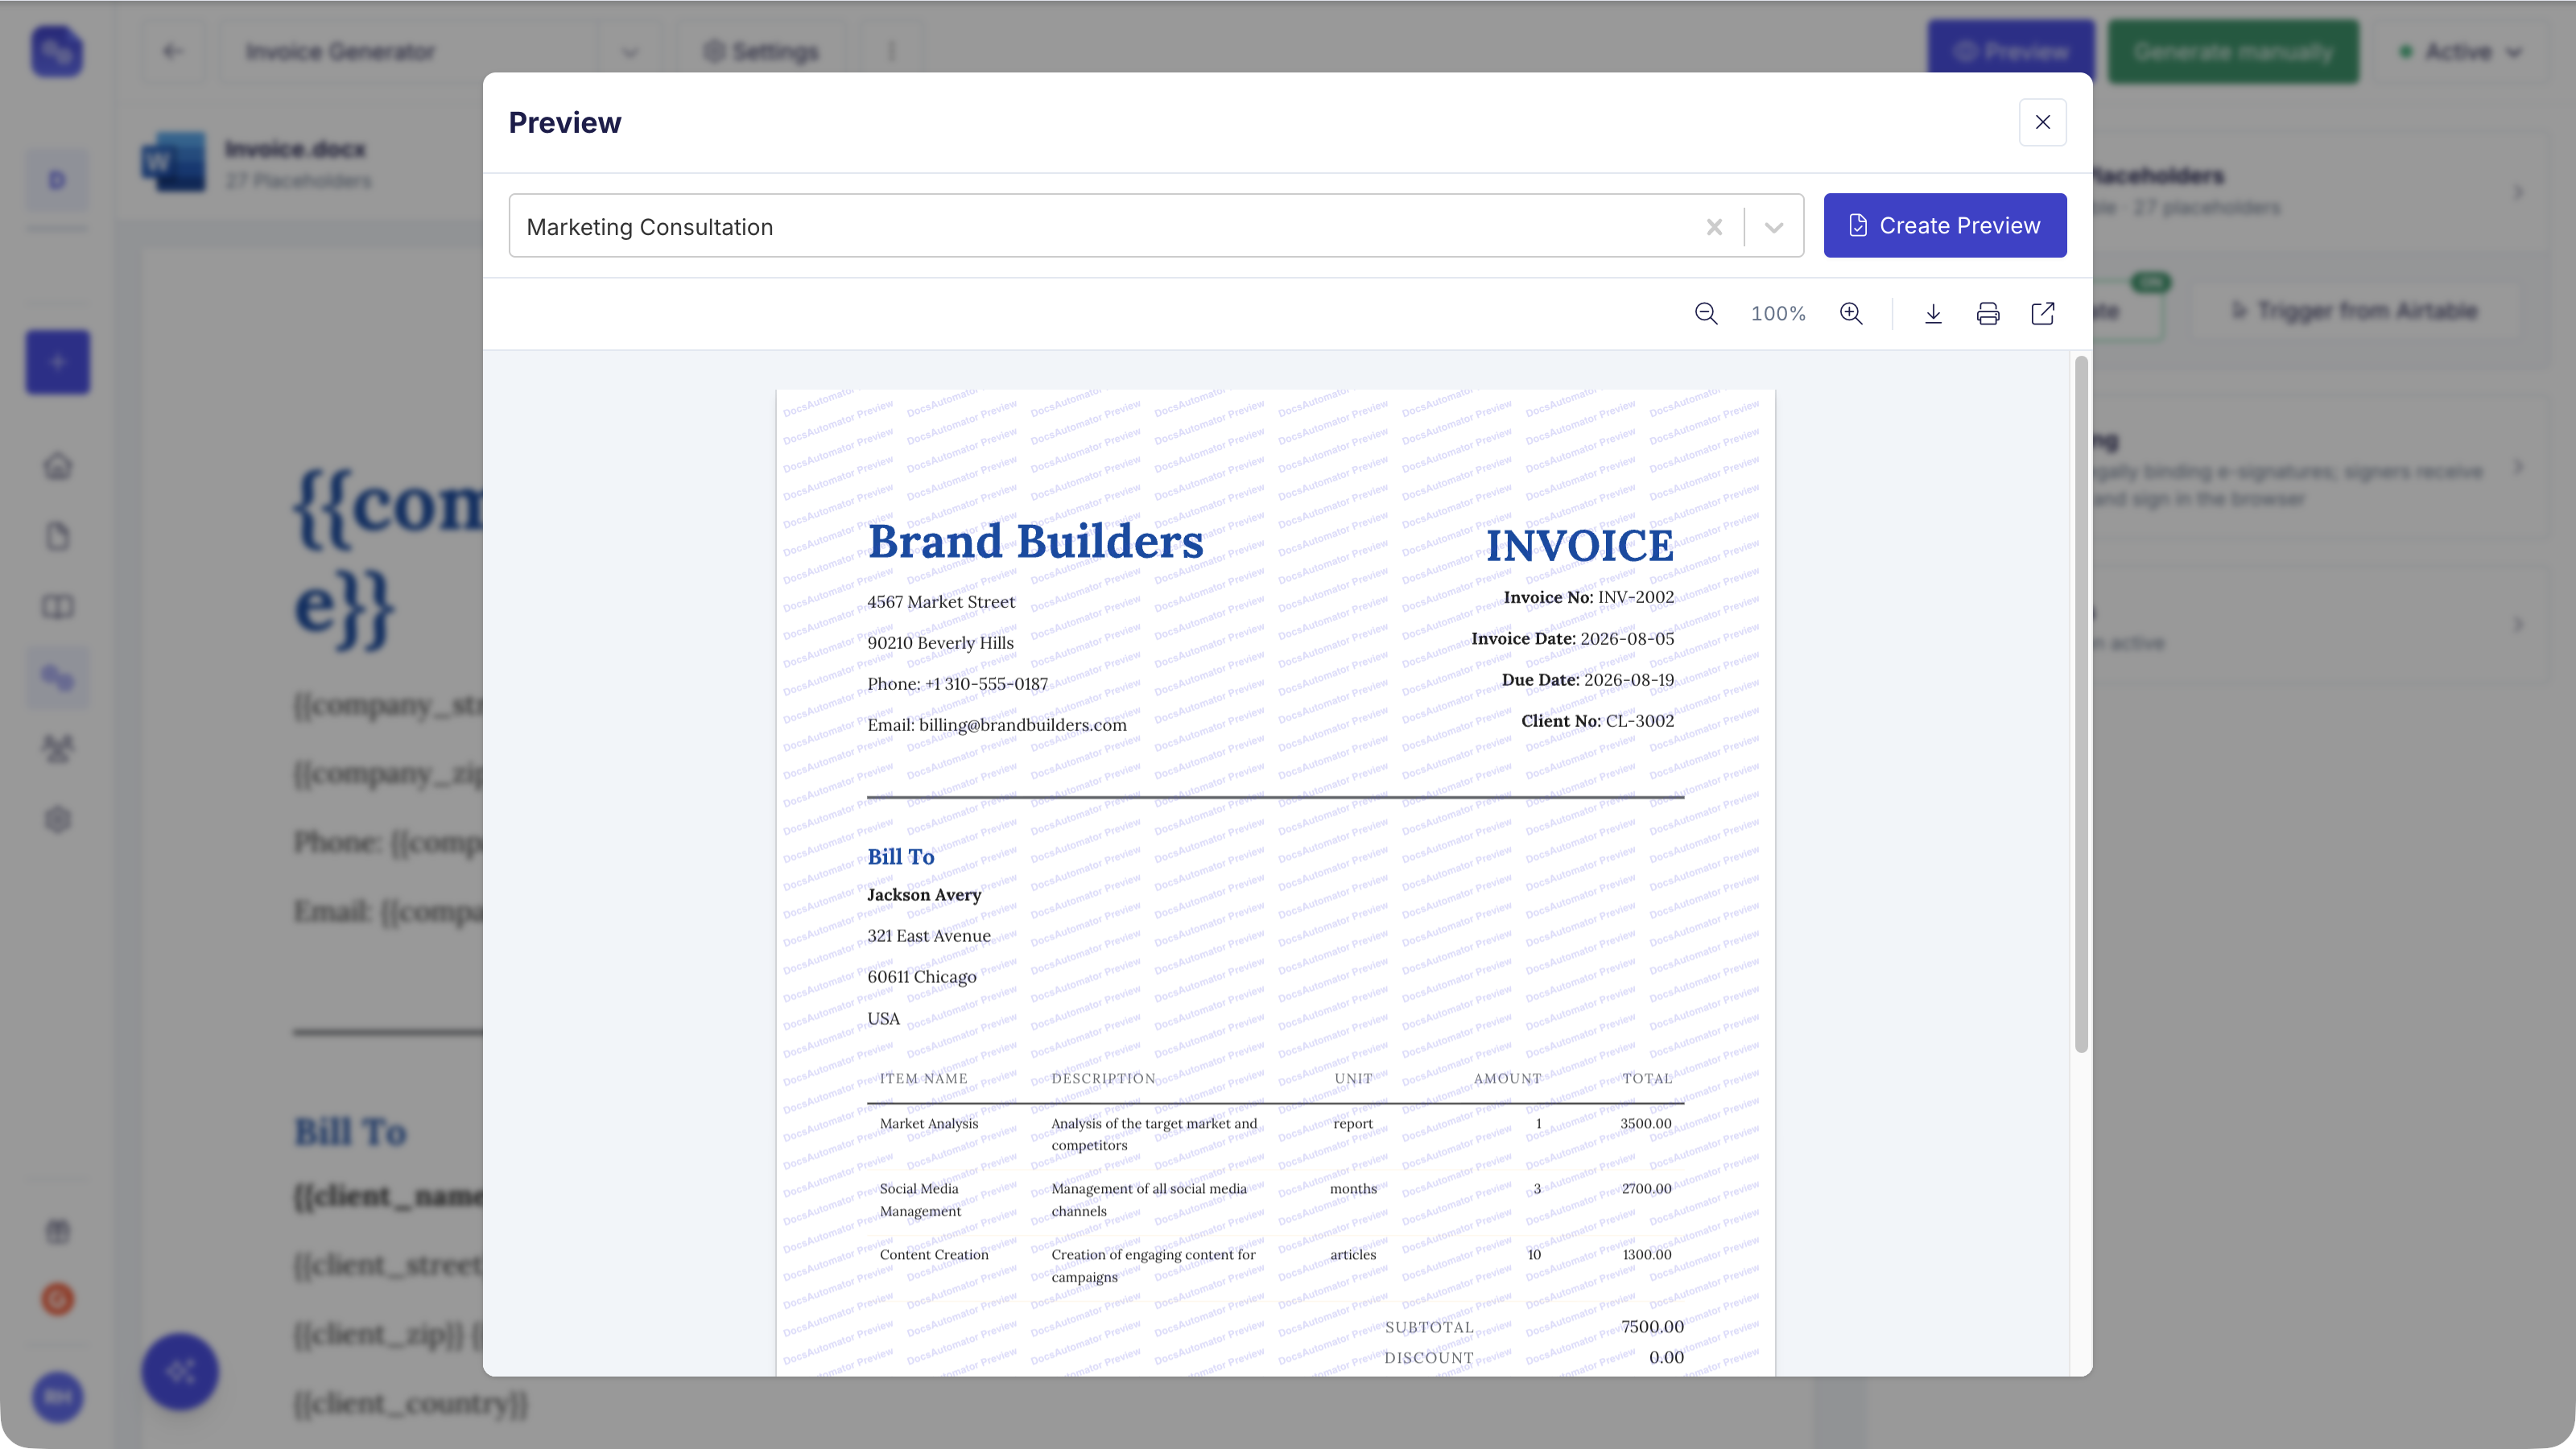2576x1449 pixels.
Task: Expand the Placeholders panel chevron
Action: (x=2518, y=191)
